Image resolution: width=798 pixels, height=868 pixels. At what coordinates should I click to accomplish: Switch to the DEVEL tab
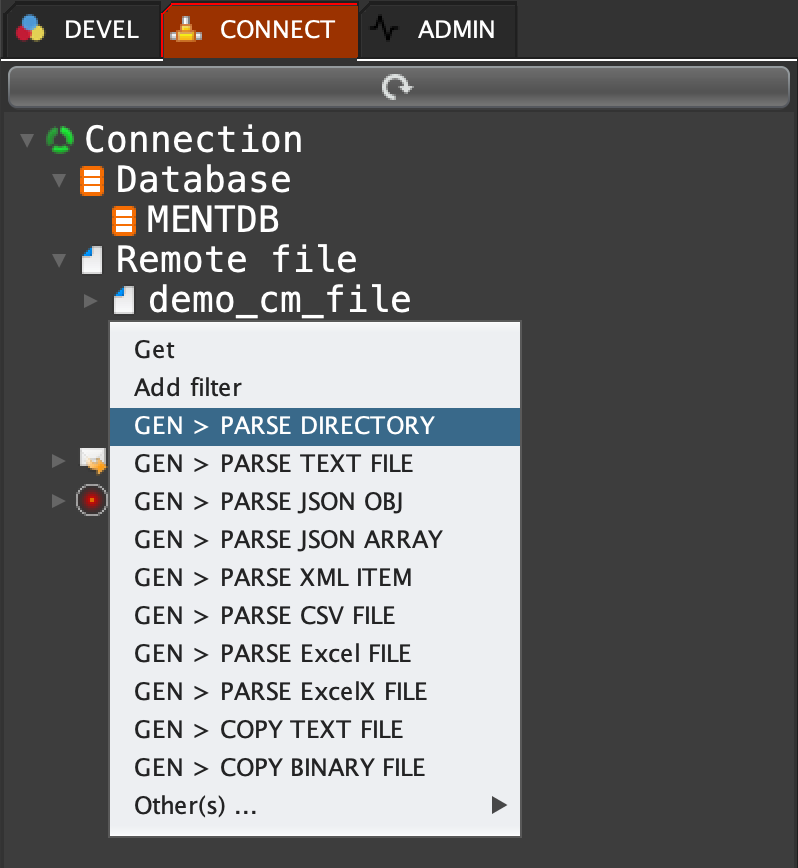click(x=82, y=30)
